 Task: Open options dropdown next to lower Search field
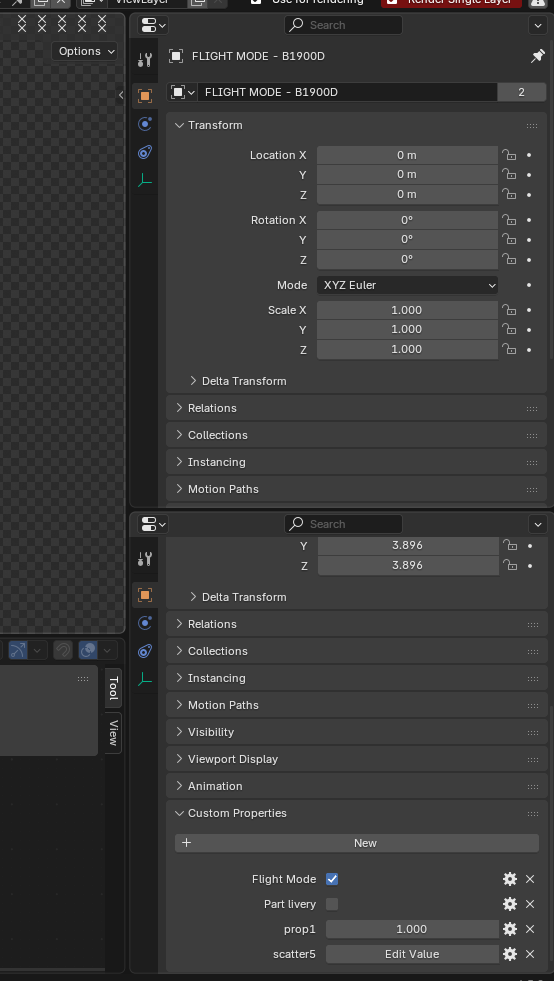coord(538,524)
